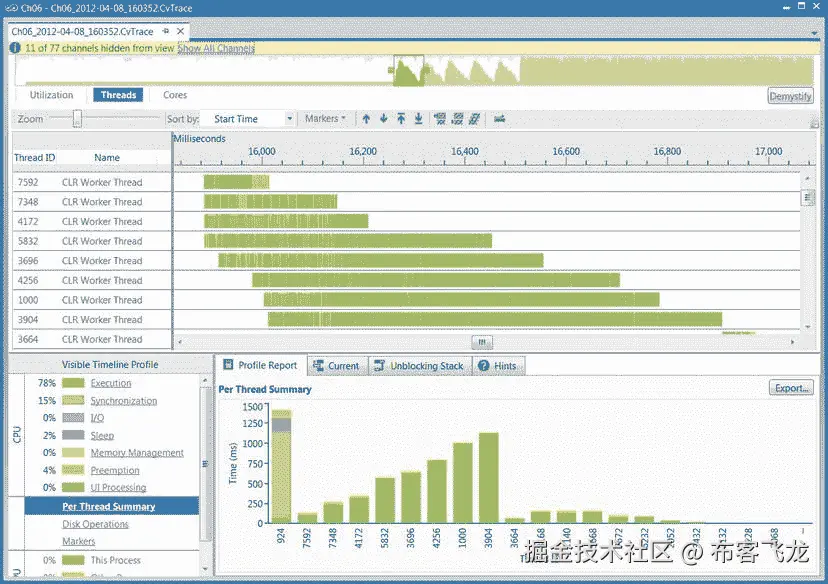Image resolution: width=828 pixels, height=584 pixels.
Task: Click the Profile Report tab icon
Action: point(228,365)
